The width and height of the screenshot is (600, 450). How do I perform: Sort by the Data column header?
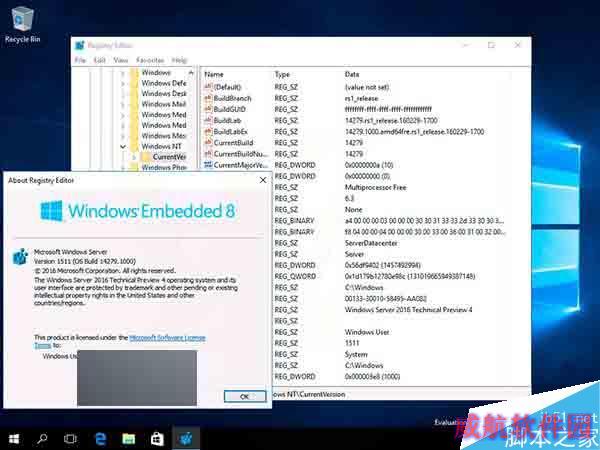tap(352, 74)
